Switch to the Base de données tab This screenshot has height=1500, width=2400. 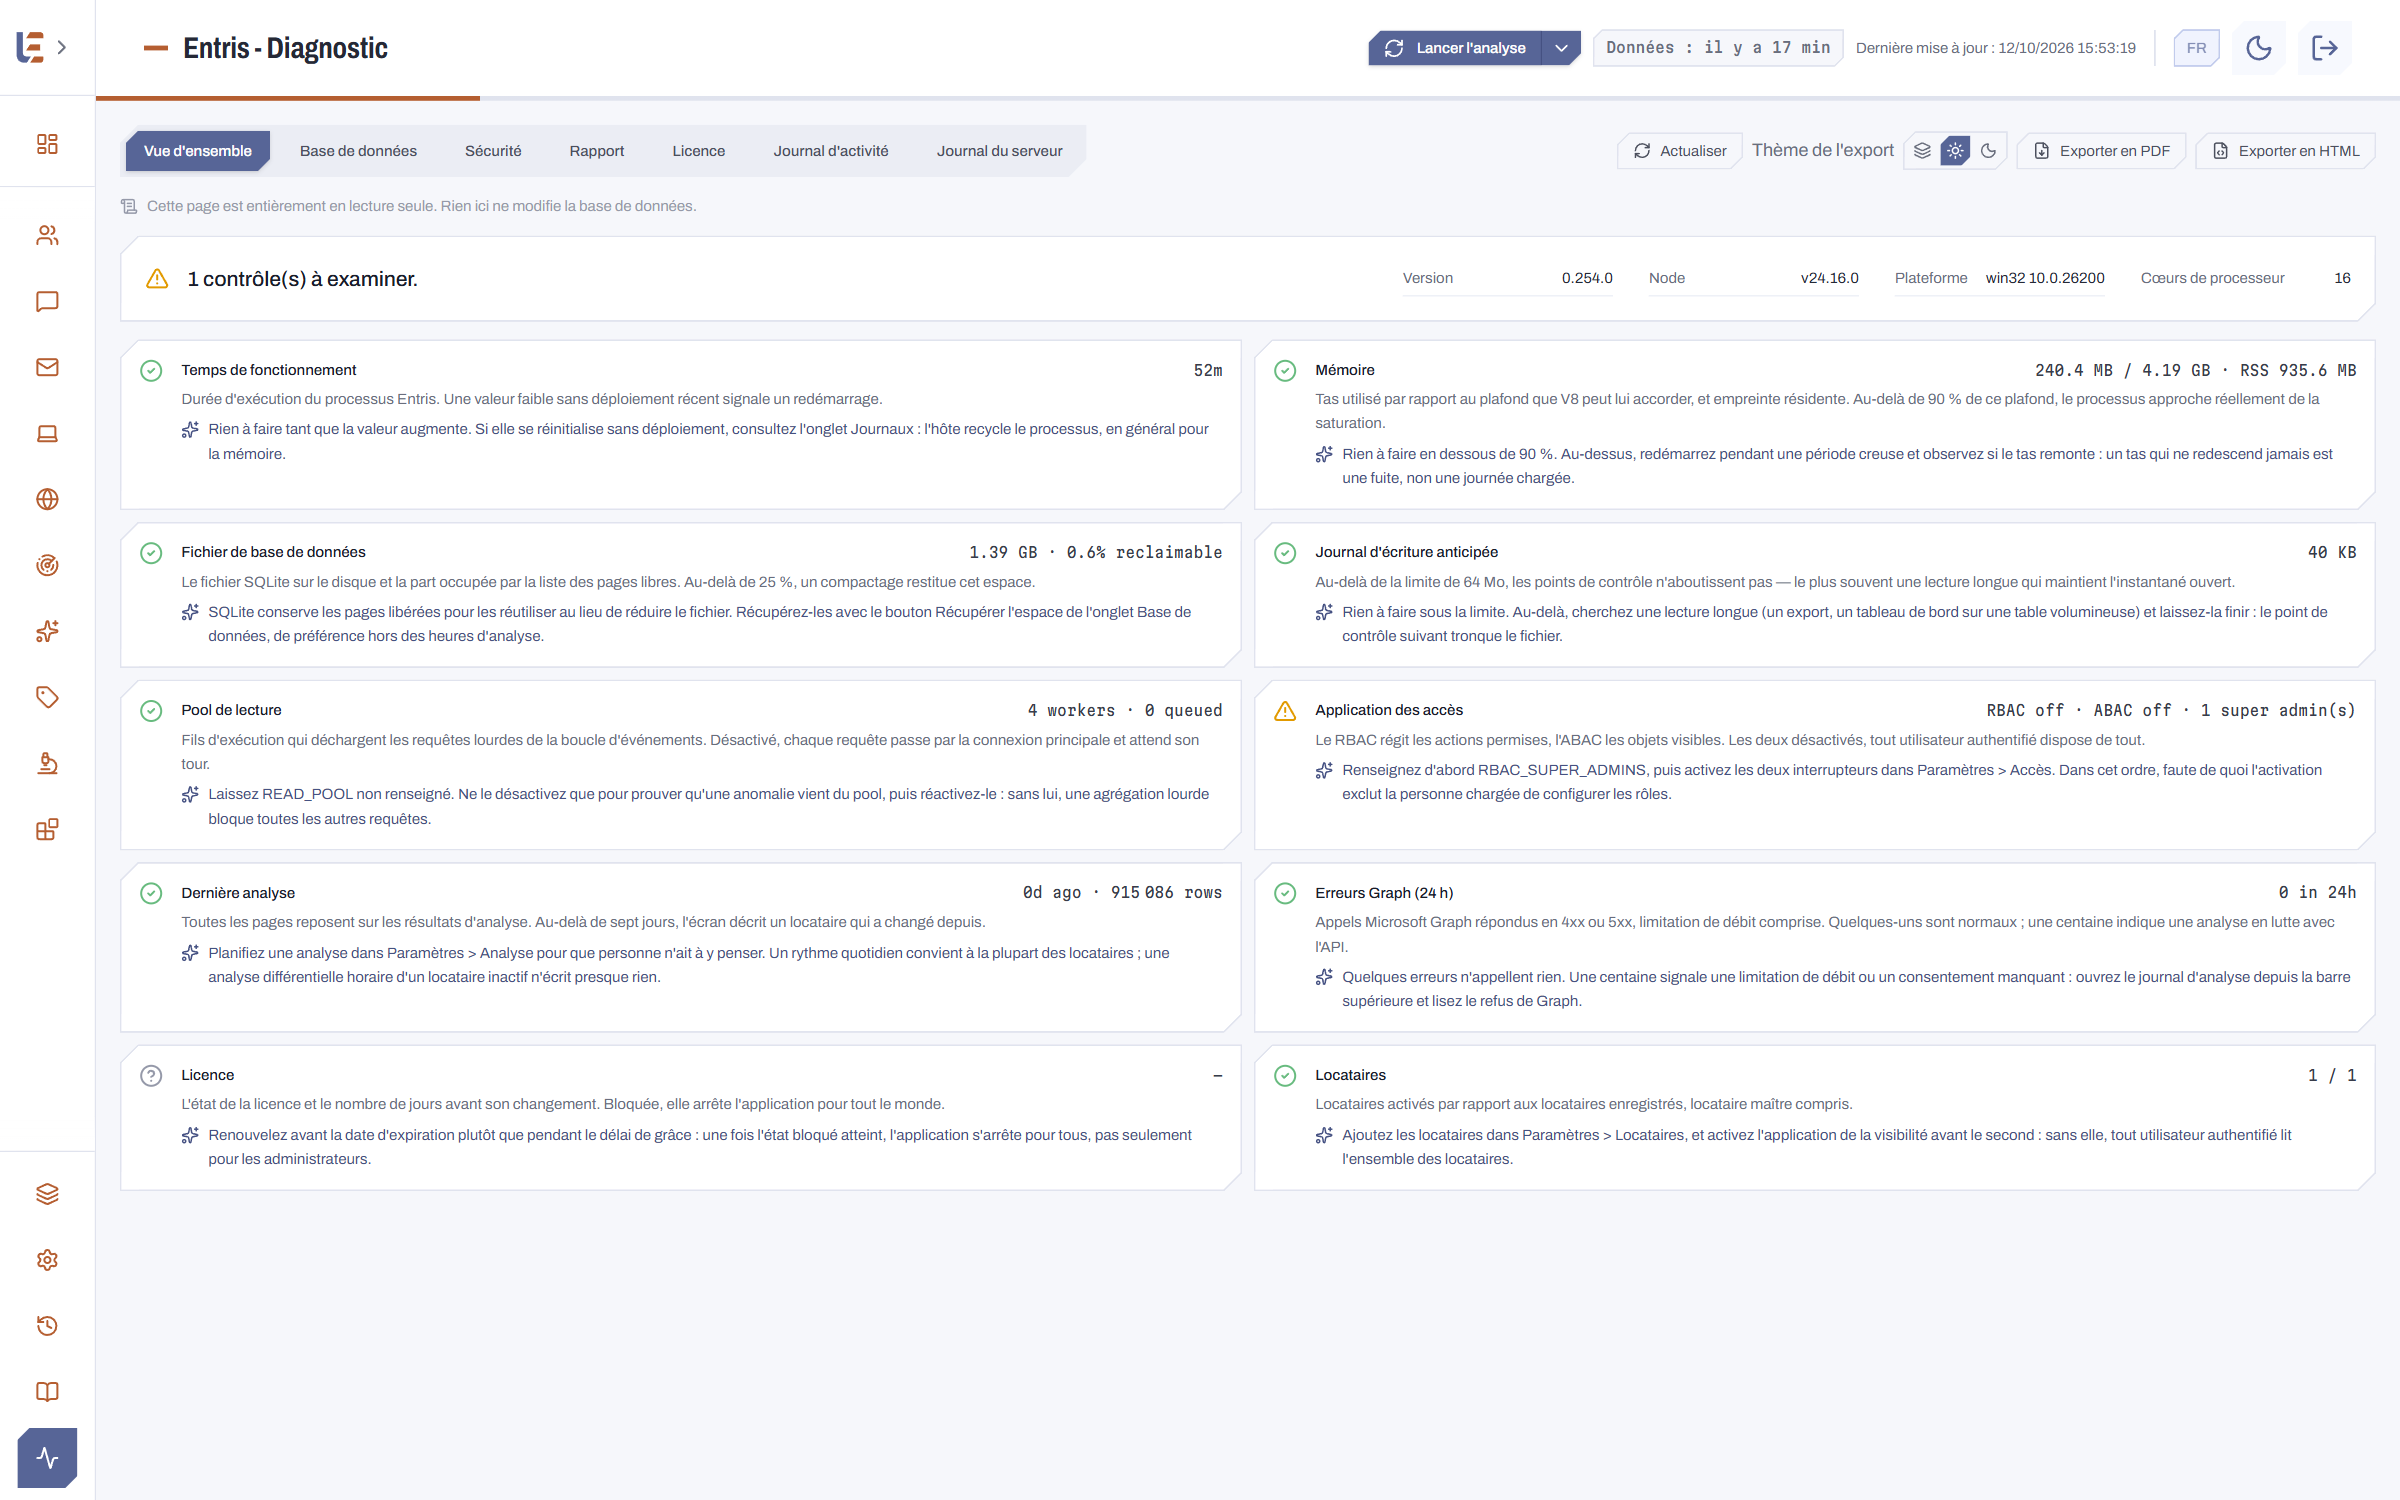pos(358,151)
